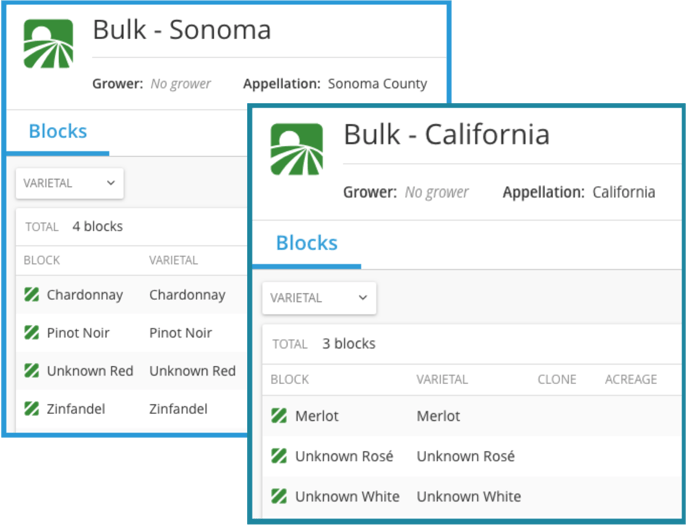The image size is (688, 526).
Task: Switch to Blocks tab in Bulk - Sonoma
Action: [58, 132]
